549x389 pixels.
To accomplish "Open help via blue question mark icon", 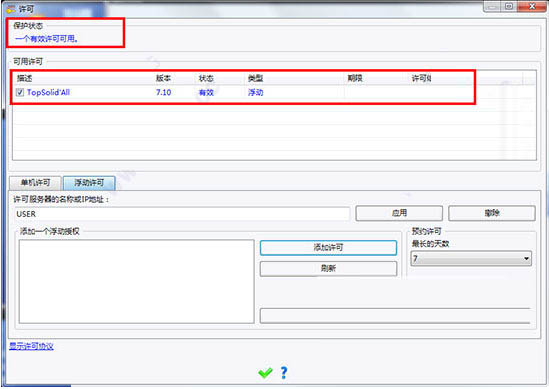I will (284, 373).
